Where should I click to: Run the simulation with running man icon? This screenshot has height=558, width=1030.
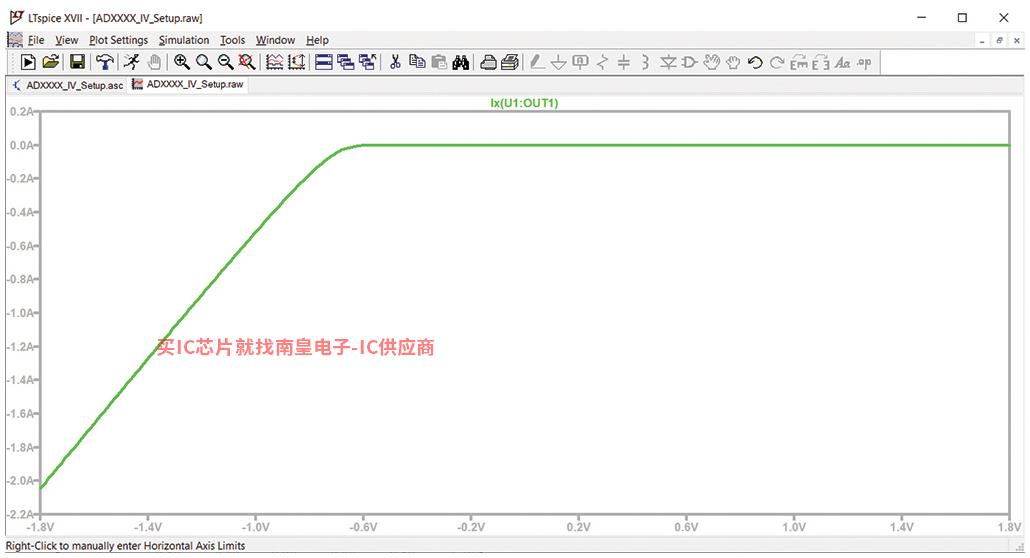point(131,62)
